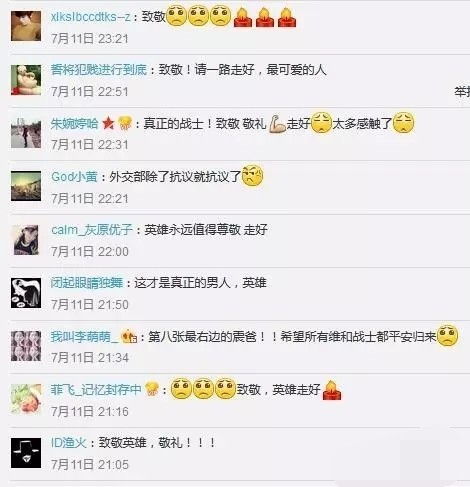Open xlkslbccdtks--z profile avatar
Screen dimensions: 470x487
click(x=26, y=26)
